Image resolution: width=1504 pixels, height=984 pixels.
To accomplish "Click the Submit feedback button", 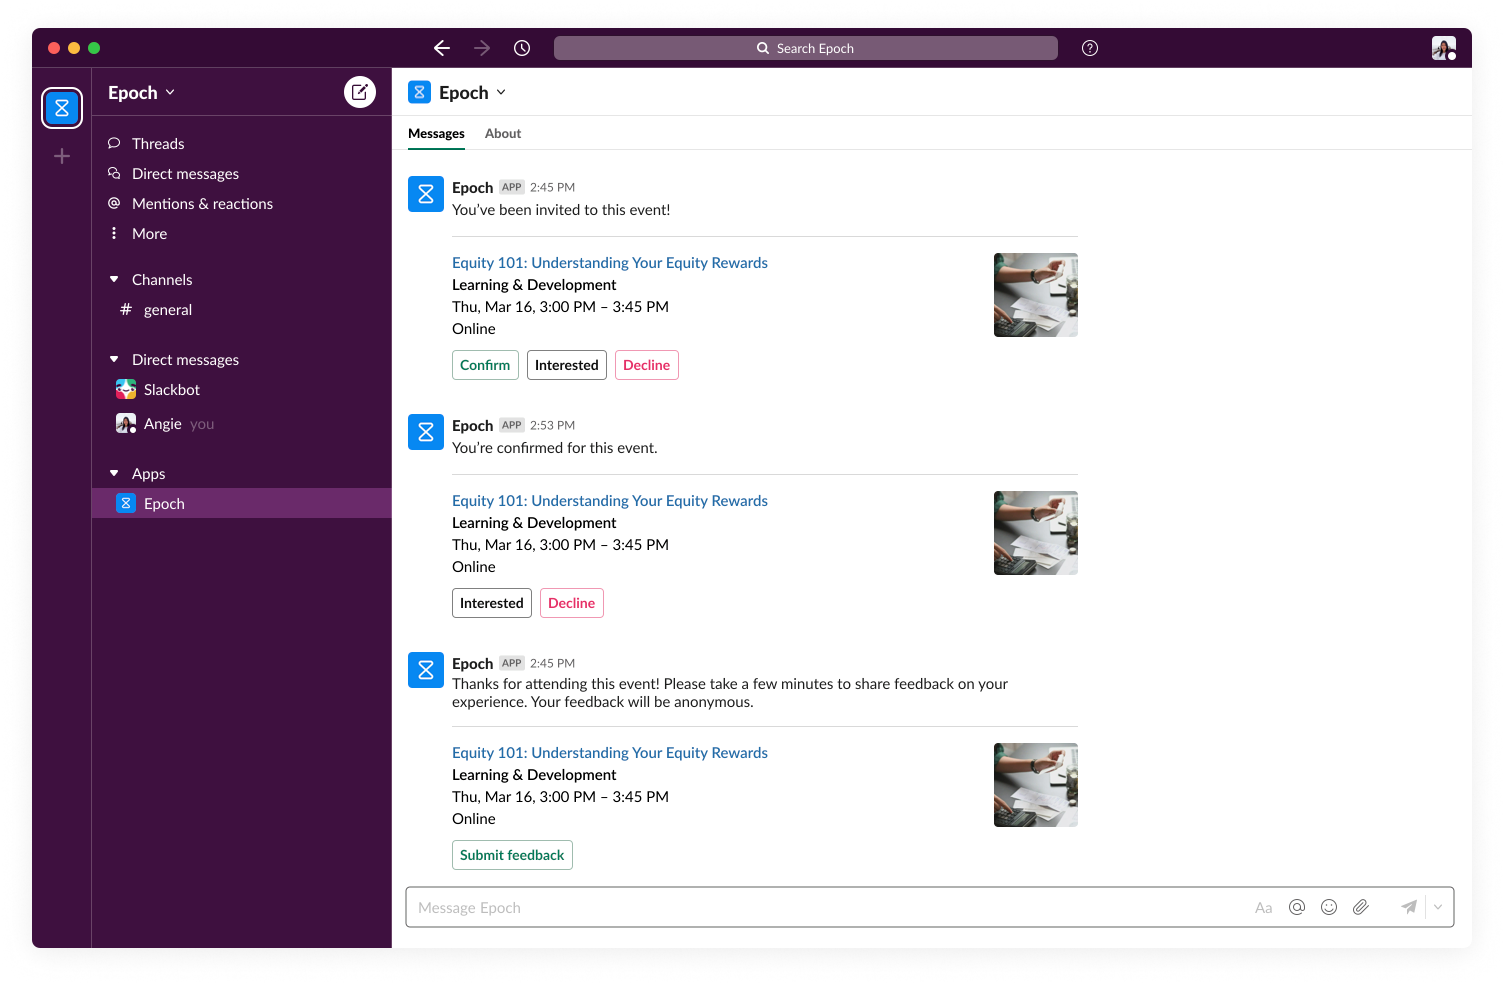I will (512, 855).
